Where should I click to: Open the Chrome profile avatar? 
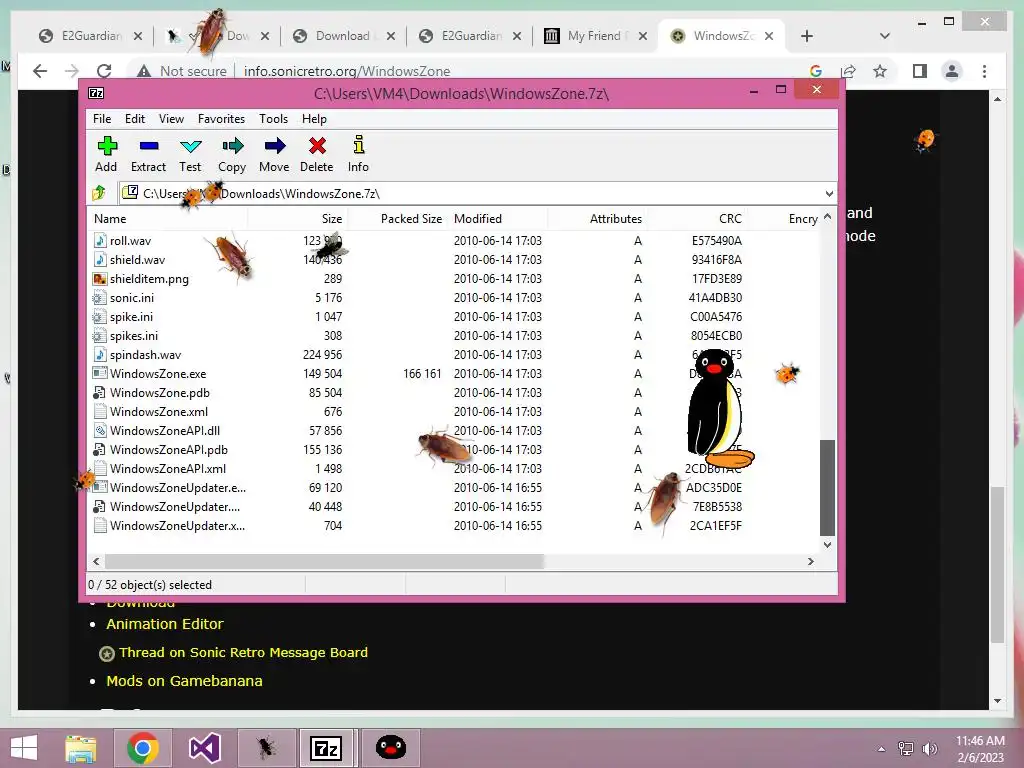pyautogui.click(x=952, y=71)
